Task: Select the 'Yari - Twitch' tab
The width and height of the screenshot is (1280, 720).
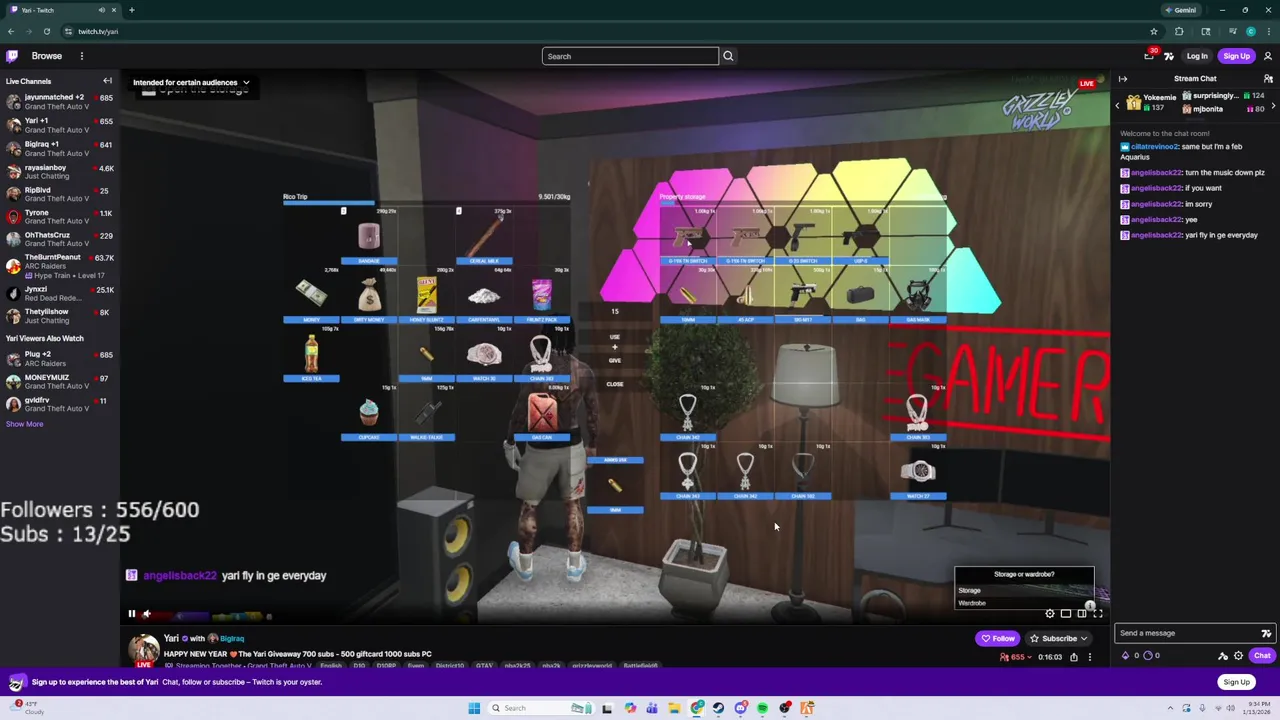Action: (x=62, y=10)
